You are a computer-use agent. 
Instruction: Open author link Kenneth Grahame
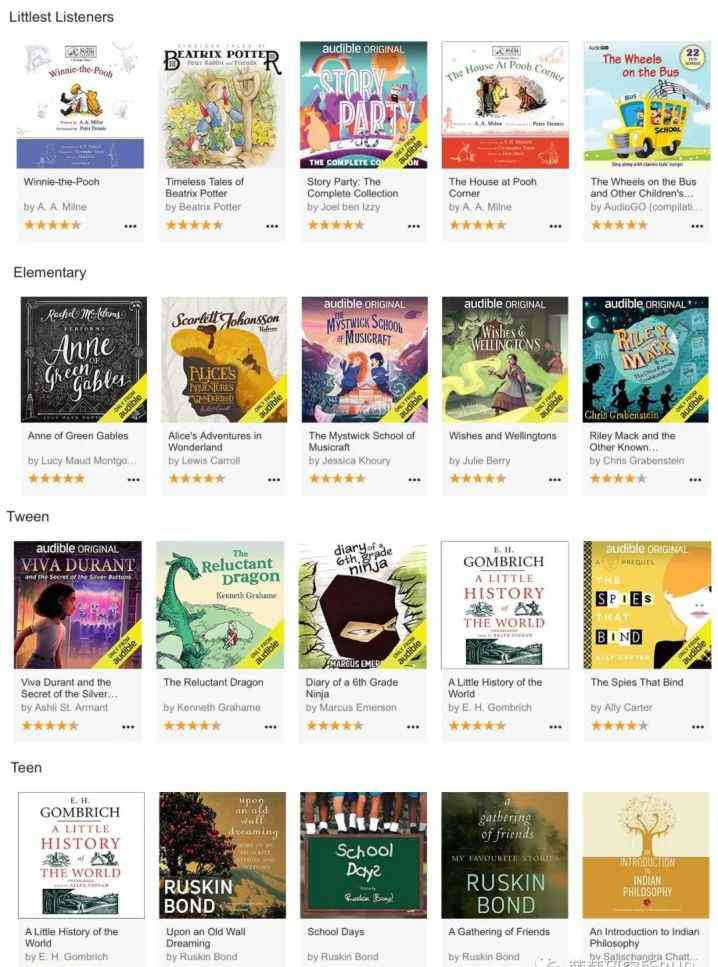(x=212, y=707)
